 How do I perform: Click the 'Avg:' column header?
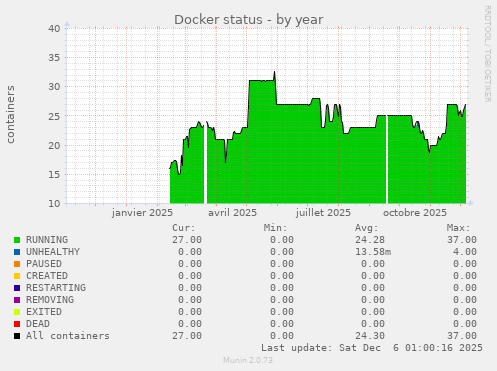click(367, 228)
